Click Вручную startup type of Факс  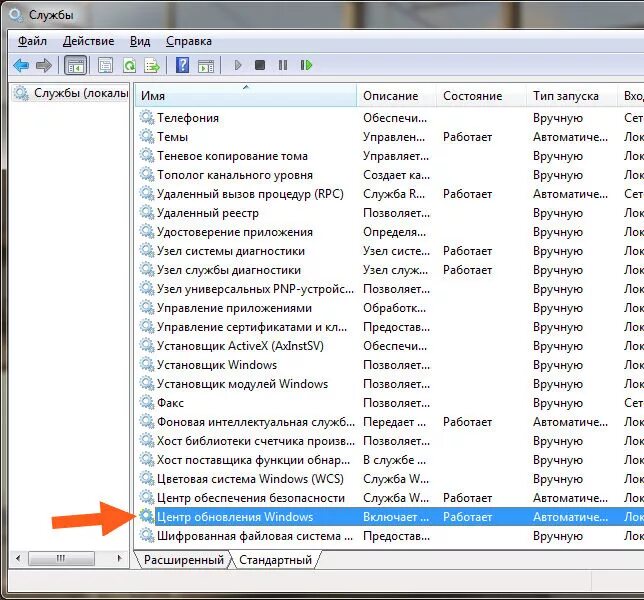(x=558, y=403)
